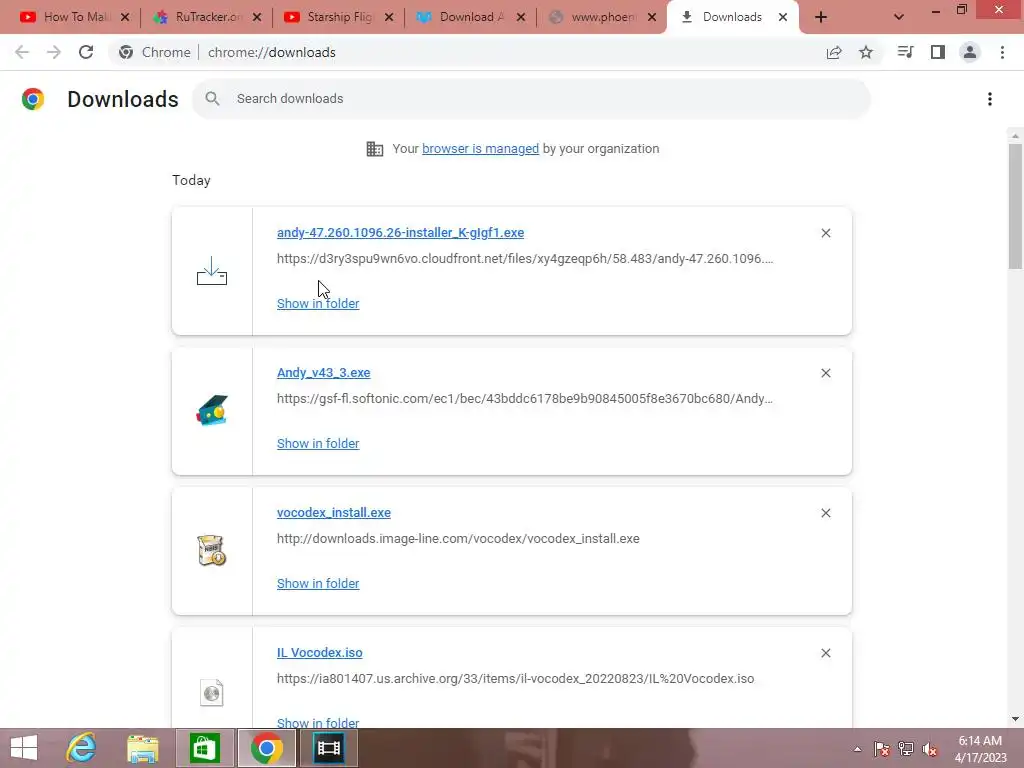Close the Downloads tab
Image resolution: width=1024 pixels, height=768 pixels.
pyautogui.click(x=783, y=17)
